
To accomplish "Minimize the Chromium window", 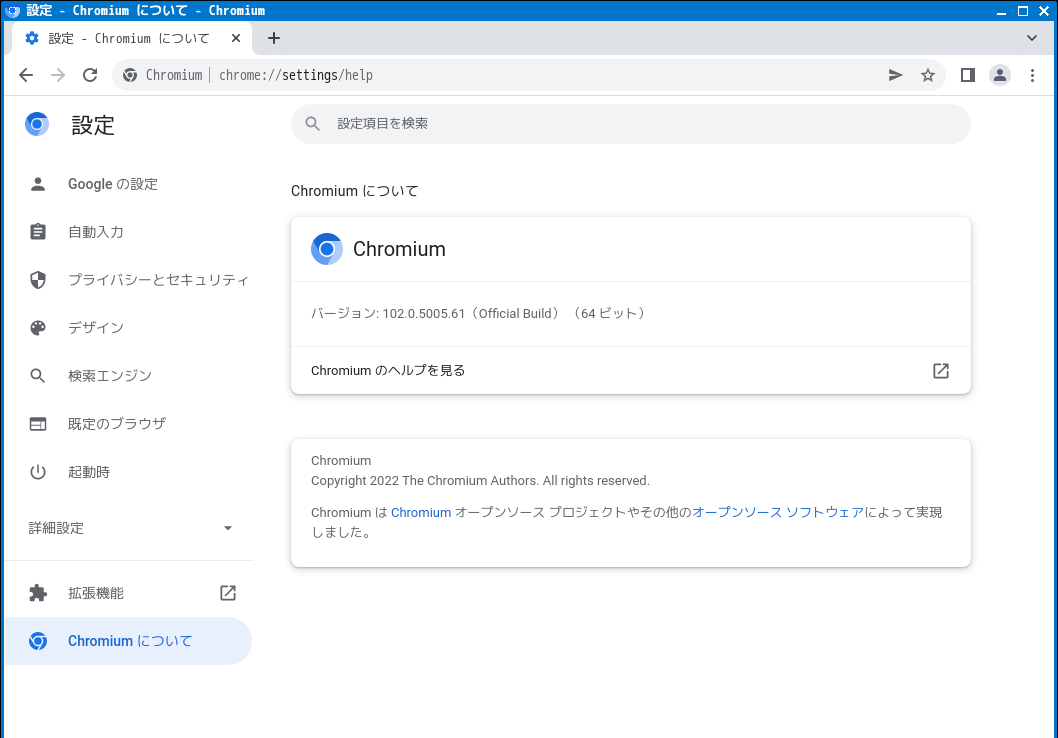I will pos(1001,11).
